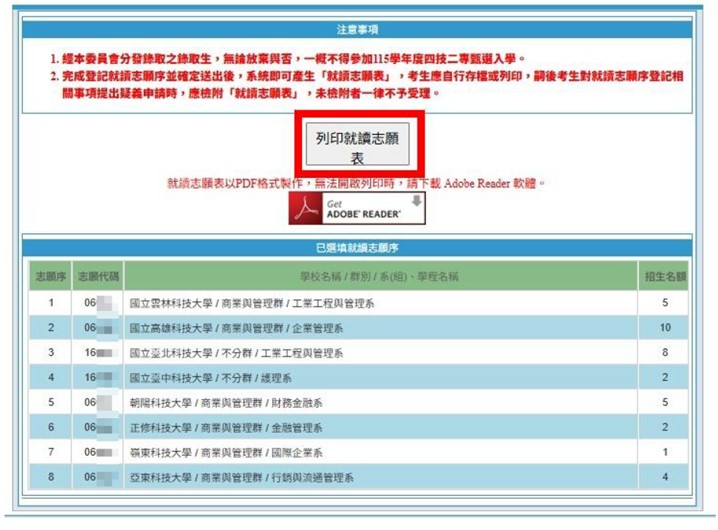This screenshot has height=530, width=718.
Task: Click the red PDF format notice about Adobe Reader
Action: click(356, 184)
